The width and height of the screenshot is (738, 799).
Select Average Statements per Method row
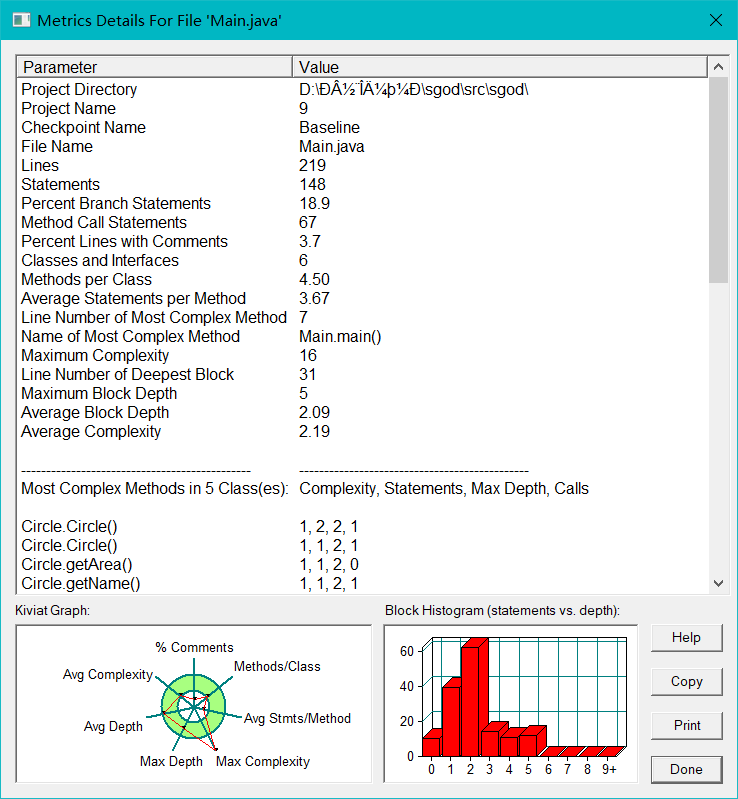pos(362,298)
